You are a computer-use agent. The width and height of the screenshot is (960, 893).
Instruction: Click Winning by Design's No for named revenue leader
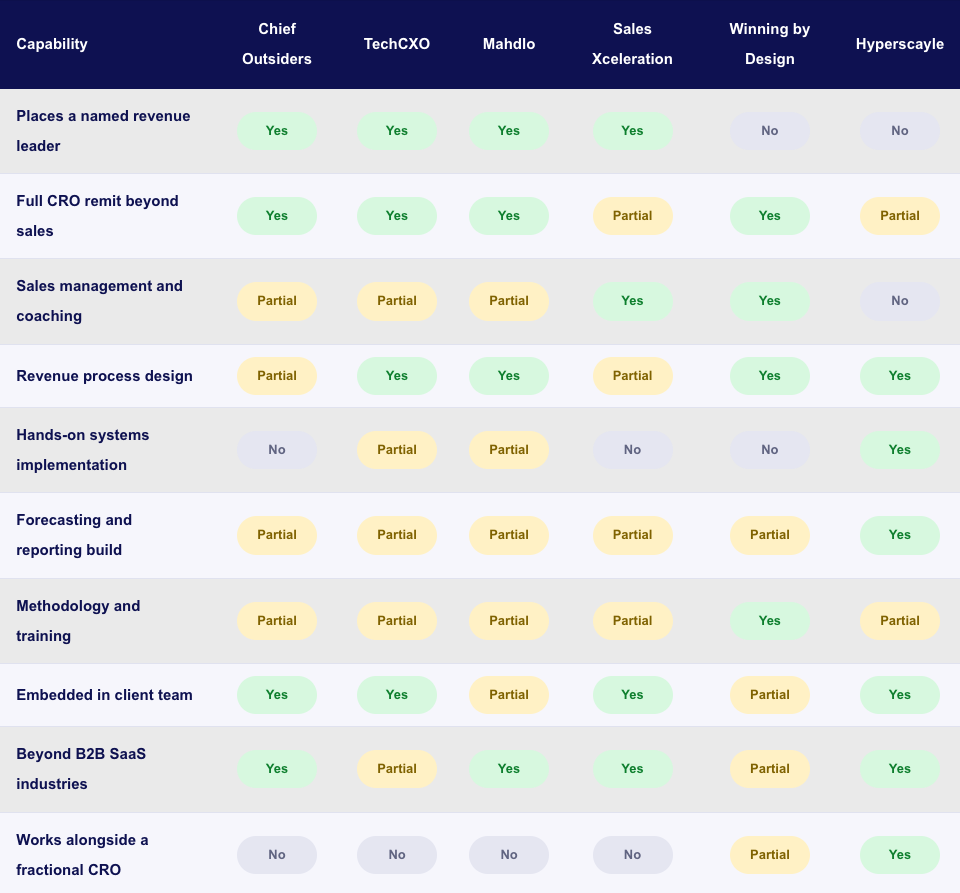[770, 131]
